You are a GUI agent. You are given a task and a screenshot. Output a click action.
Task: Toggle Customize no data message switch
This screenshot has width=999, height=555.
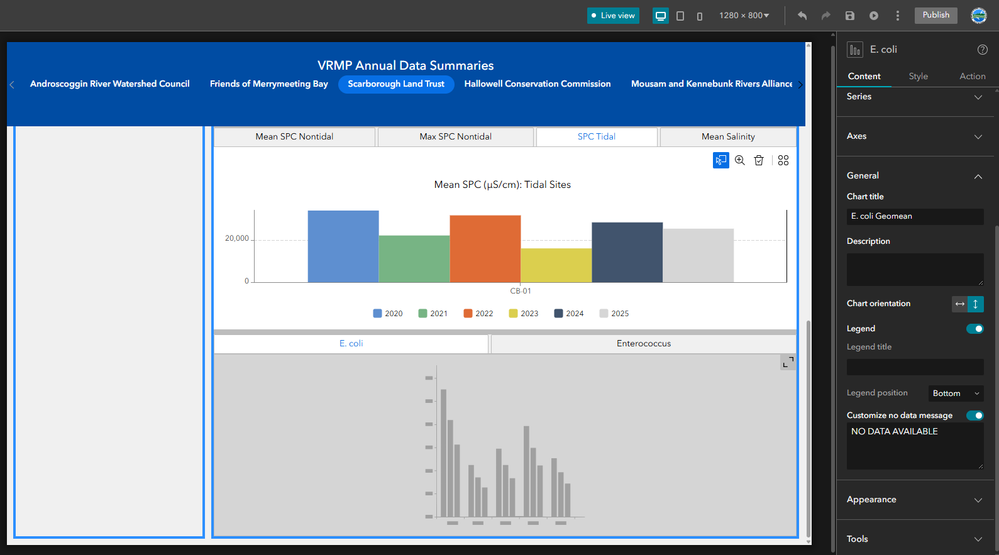pyautogui.click(x=975, y=415)
